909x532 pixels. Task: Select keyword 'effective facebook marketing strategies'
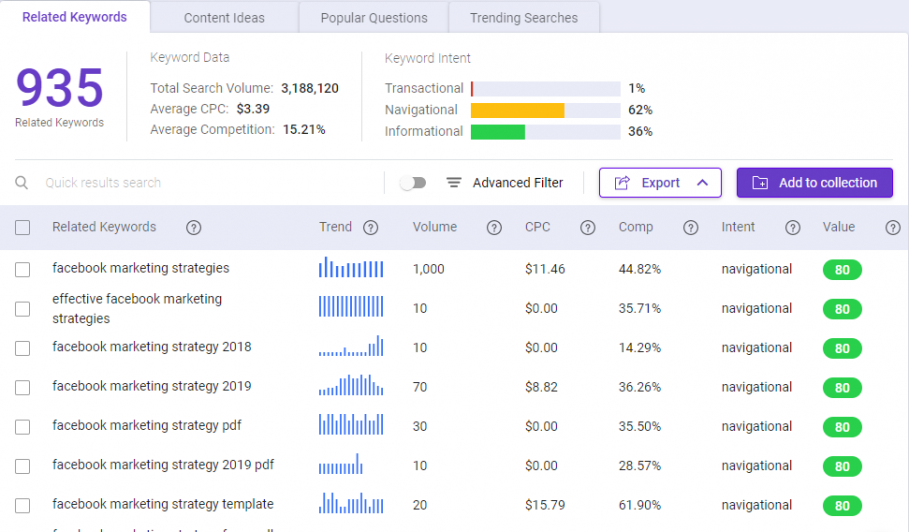(x=137, y=308)
